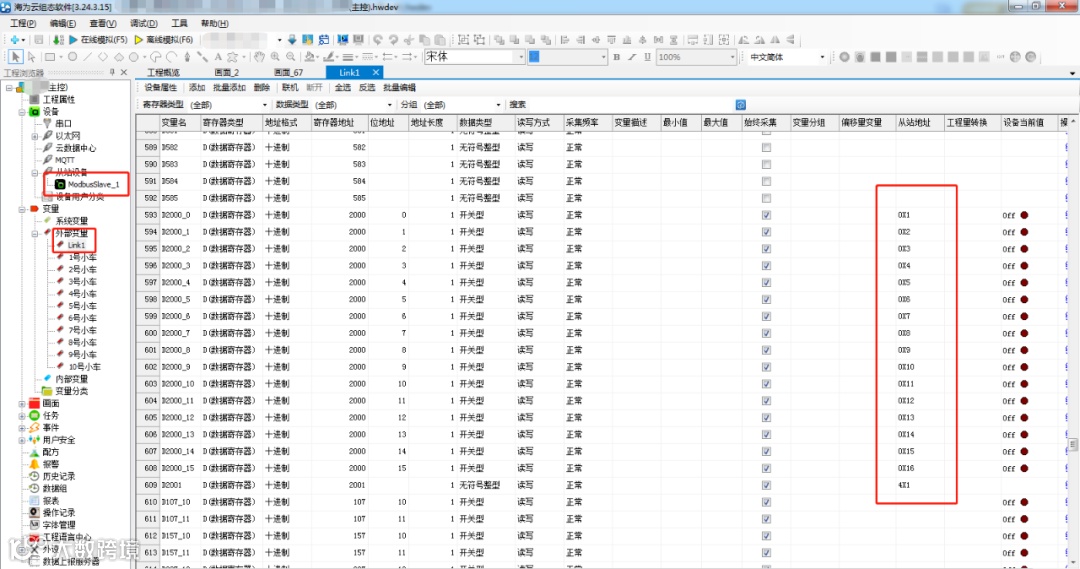Click the redo arrow icon

pos(393,40)
